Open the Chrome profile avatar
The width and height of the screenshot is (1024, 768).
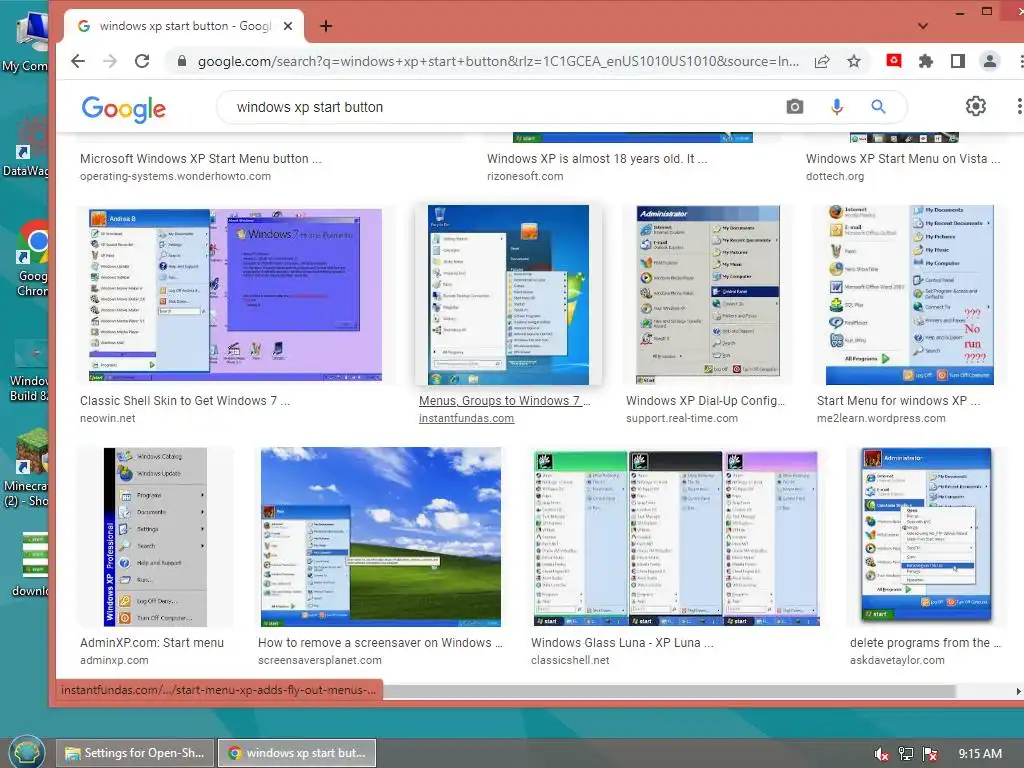tap(990, 61)
